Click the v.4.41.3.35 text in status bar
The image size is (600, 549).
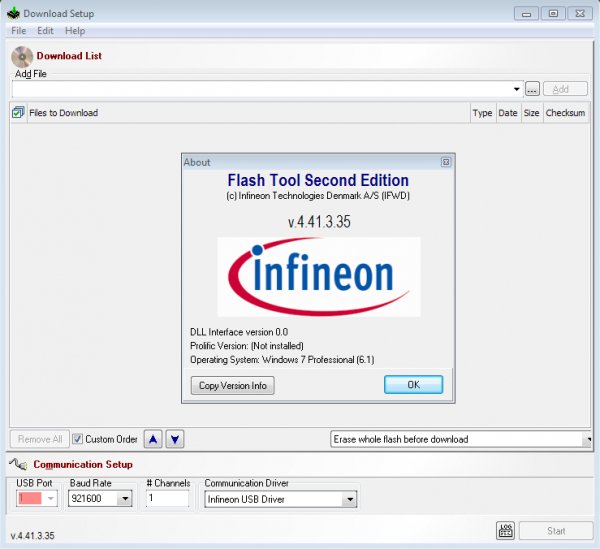[x=33, y=536]
